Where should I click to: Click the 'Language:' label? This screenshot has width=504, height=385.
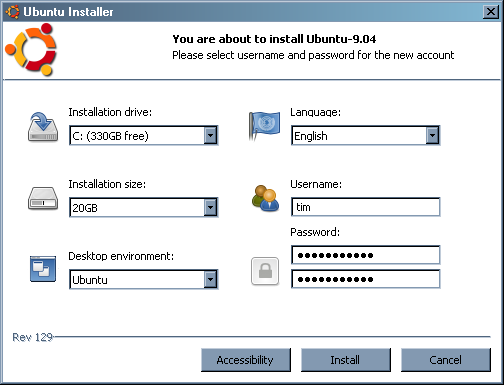[315, 112]
